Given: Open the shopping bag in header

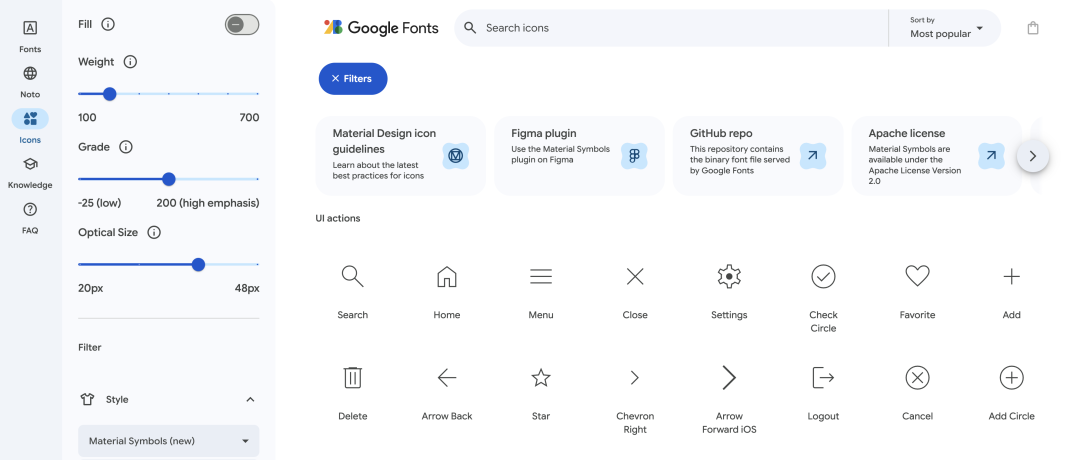Looking at the screenshot, I should pos(1032,28).
